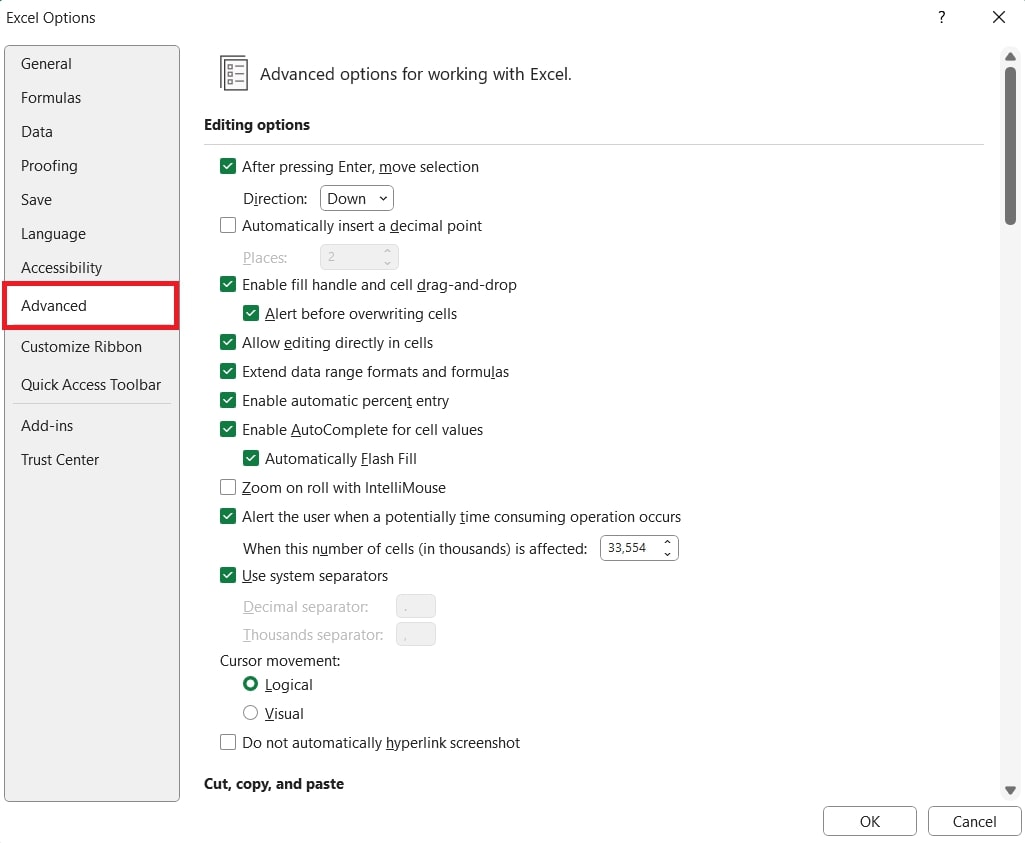Uncheck Automatically Flash Fill
Viewport: 1025px width, 843px height.
(250, 459)
